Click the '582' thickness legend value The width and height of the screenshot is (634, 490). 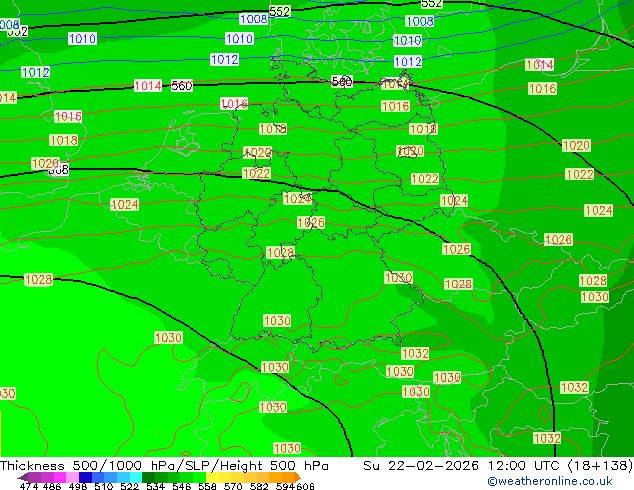pos(259,486)
